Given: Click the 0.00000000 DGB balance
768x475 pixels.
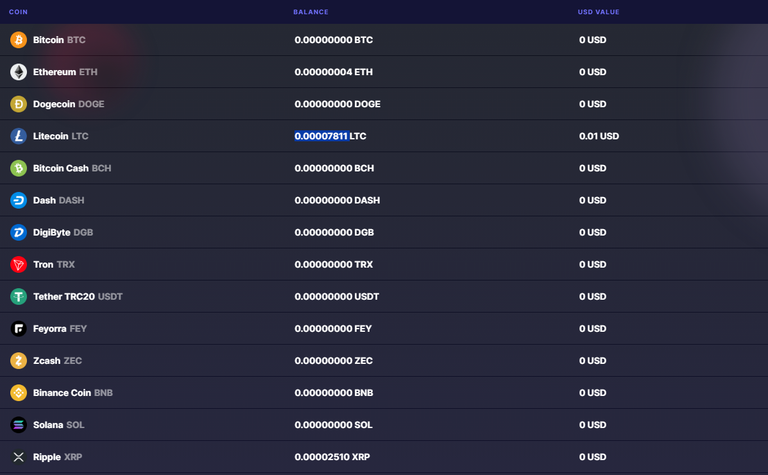Looking at the screenshot, I should (334, 232).
